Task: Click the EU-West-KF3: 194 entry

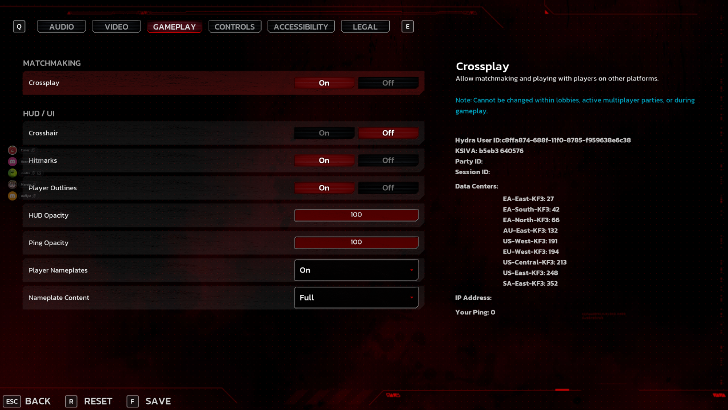Action: [x=531, y=252]
